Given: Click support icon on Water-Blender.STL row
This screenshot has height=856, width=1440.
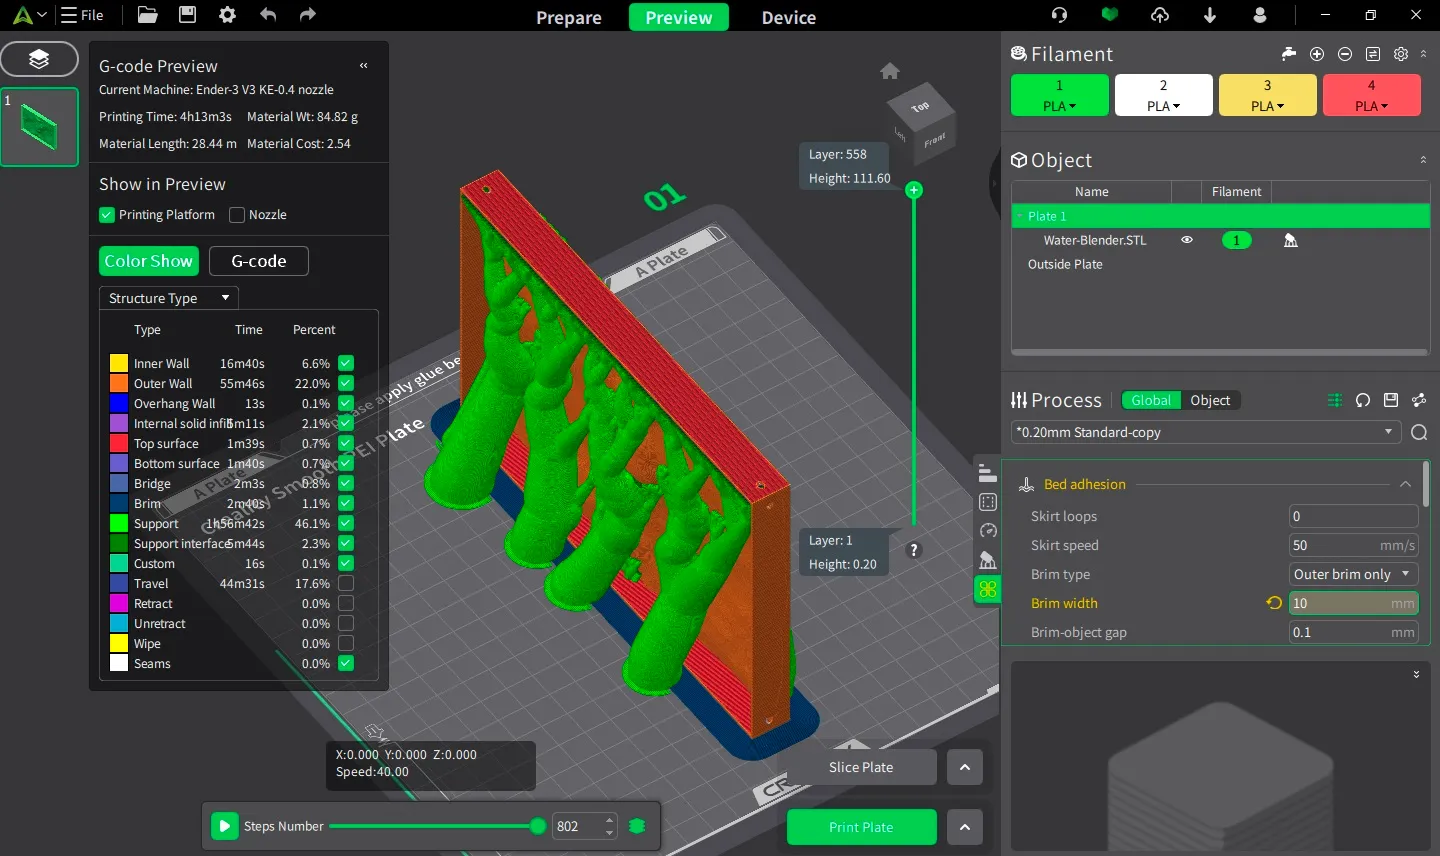Looking at the screenshot, I should (x=1291, y=240).
